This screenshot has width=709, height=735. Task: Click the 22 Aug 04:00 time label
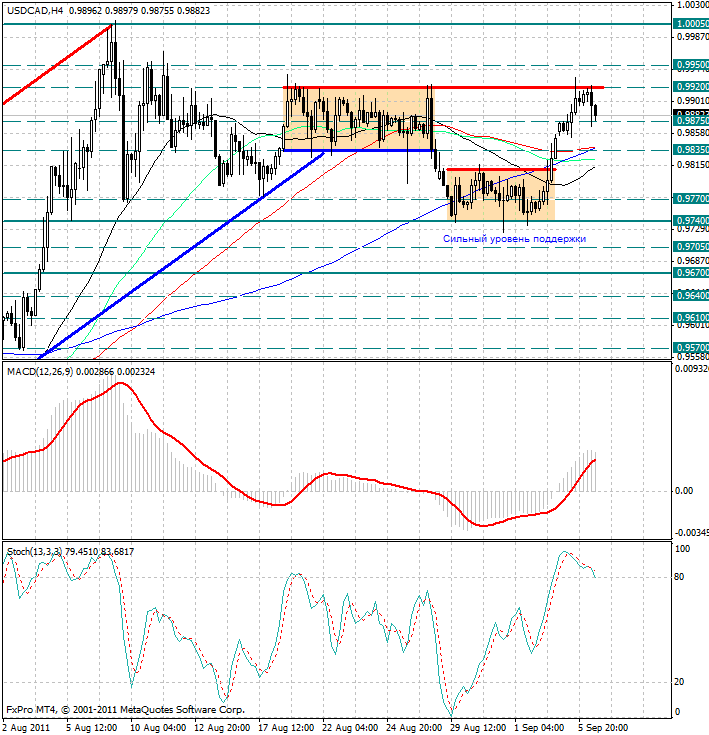351,728
